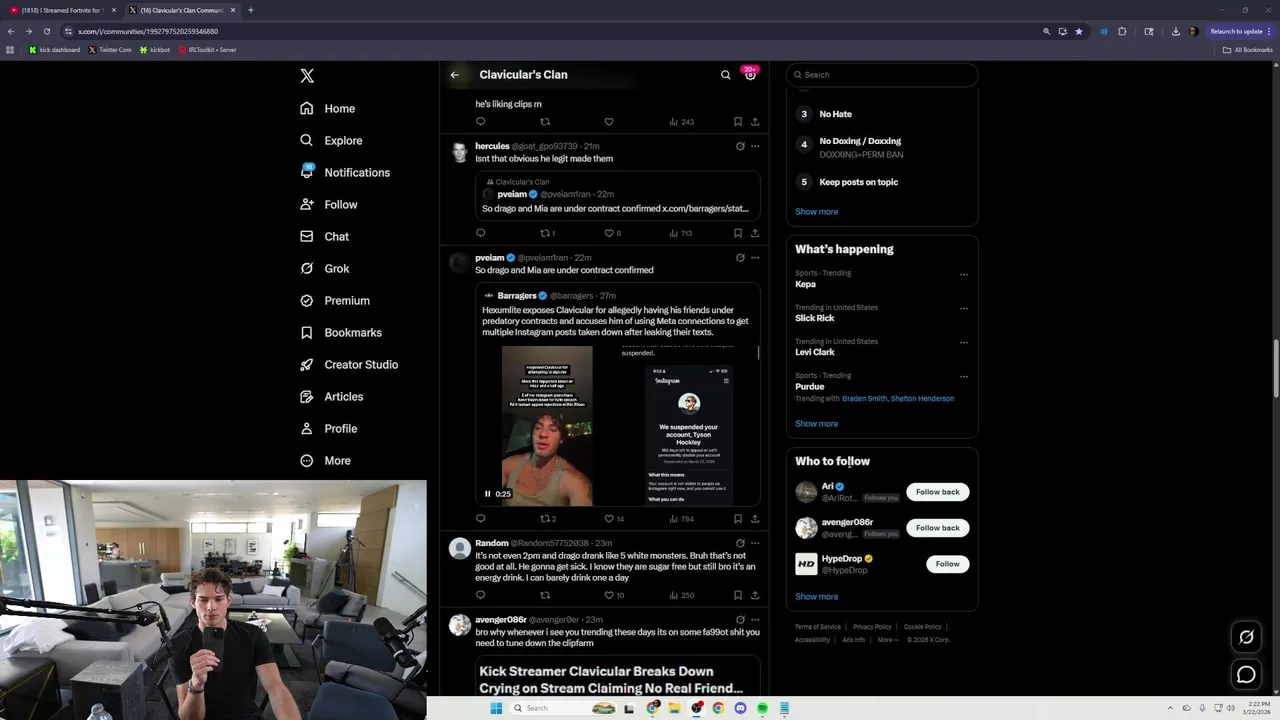Screen dimensions: 1280x720
Task: Repost the pveiam post
Action: point(545,519)
